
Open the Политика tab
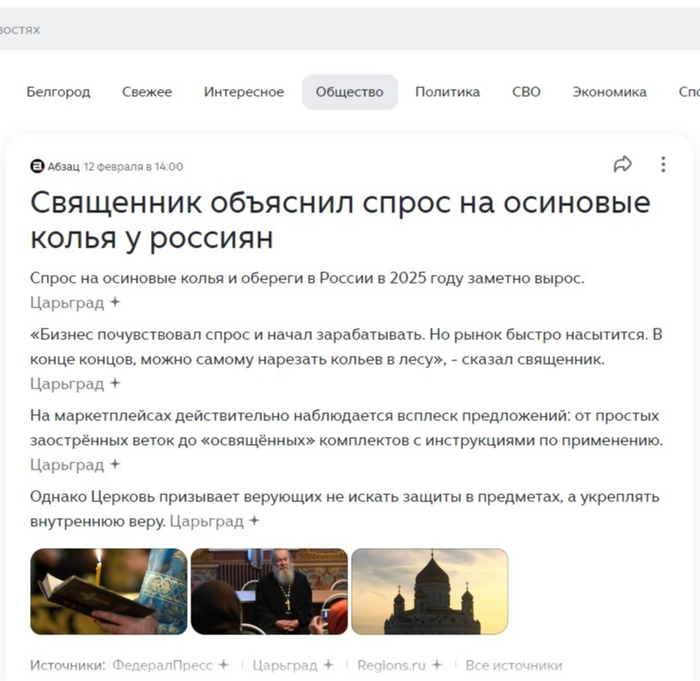coord(447,92)
